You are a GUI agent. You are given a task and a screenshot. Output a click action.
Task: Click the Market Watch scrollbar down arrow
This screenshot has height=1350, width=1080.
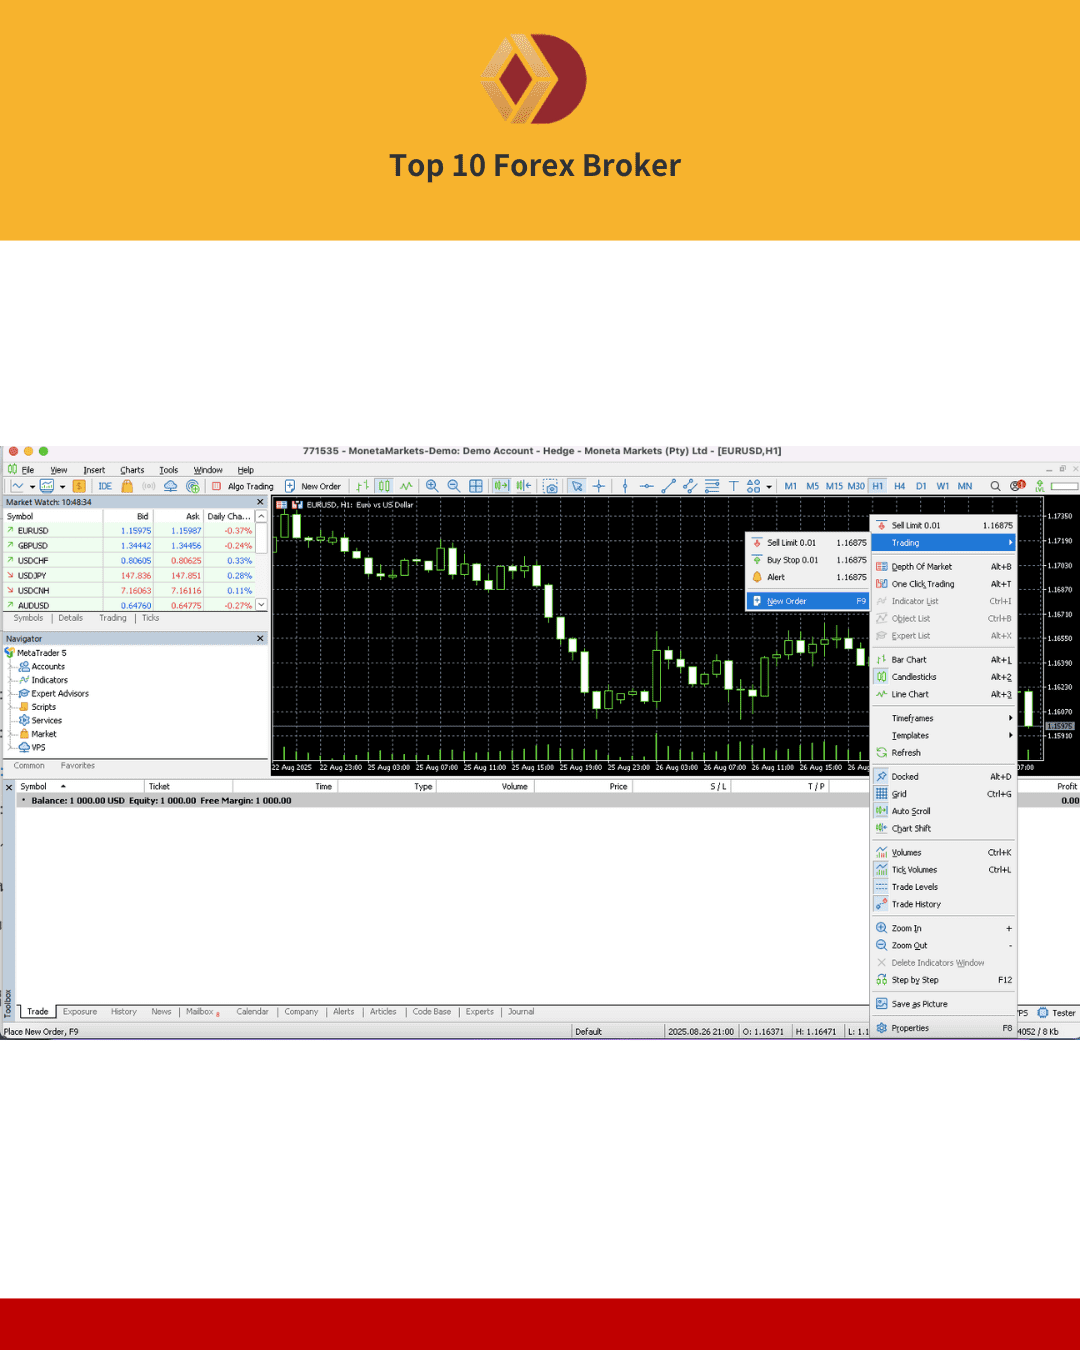(x=261, y=604)
